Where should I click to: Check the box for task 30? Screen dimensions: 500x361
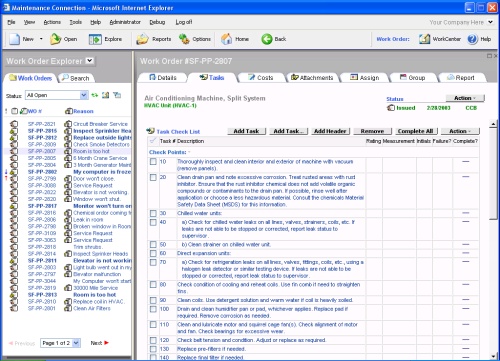[x=153, y=213]
